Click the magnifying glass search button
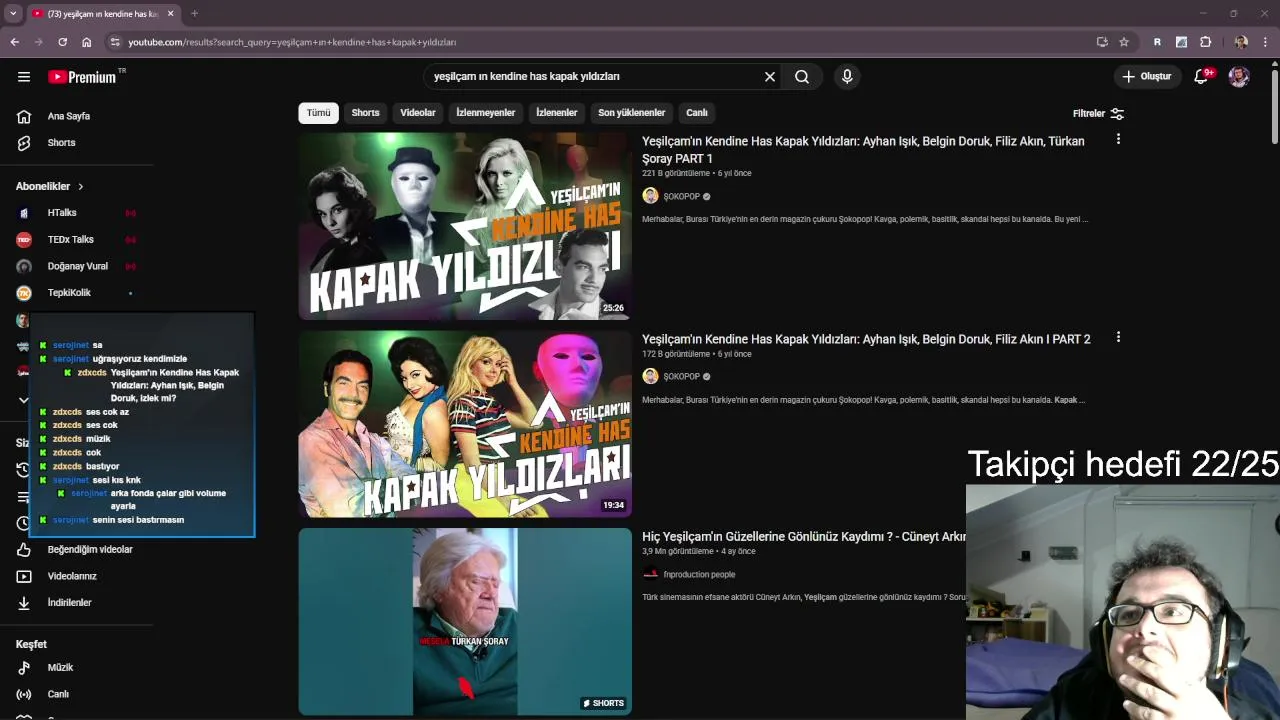Screen dimensions: 1280x720 click(802, 77)
